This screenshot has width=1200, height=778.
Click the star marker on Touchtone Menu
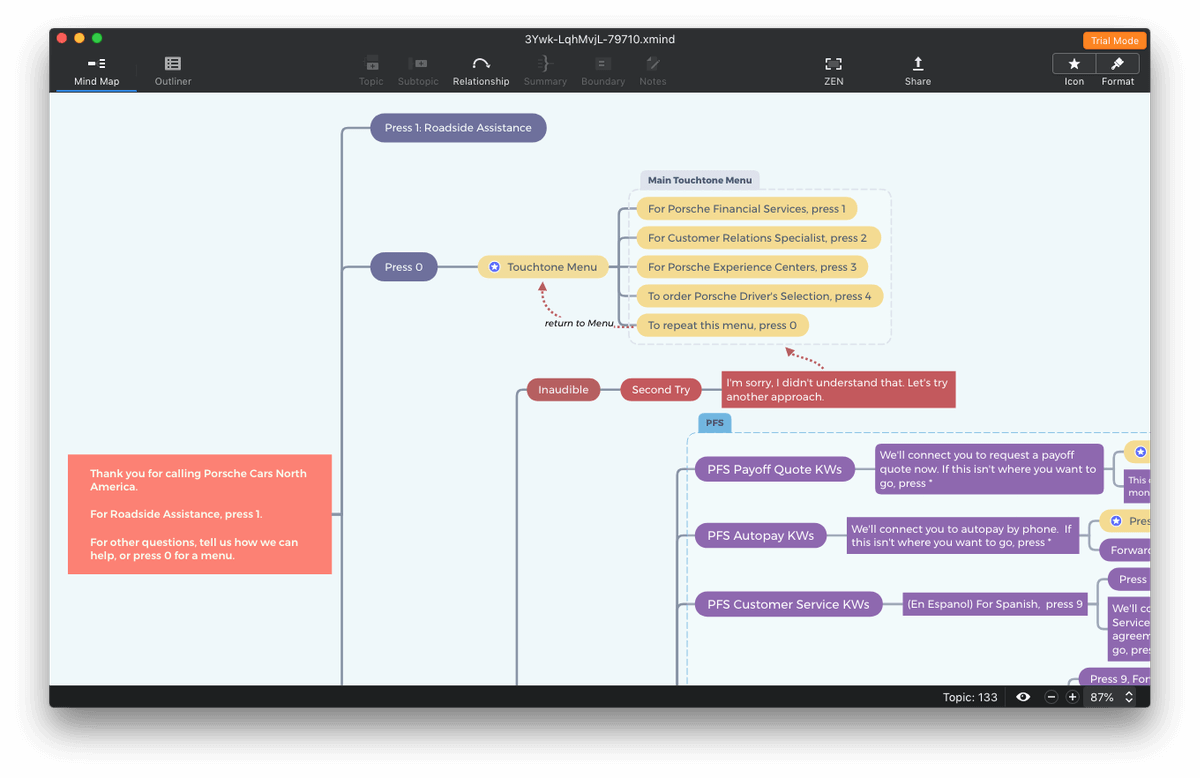(494, 267)
